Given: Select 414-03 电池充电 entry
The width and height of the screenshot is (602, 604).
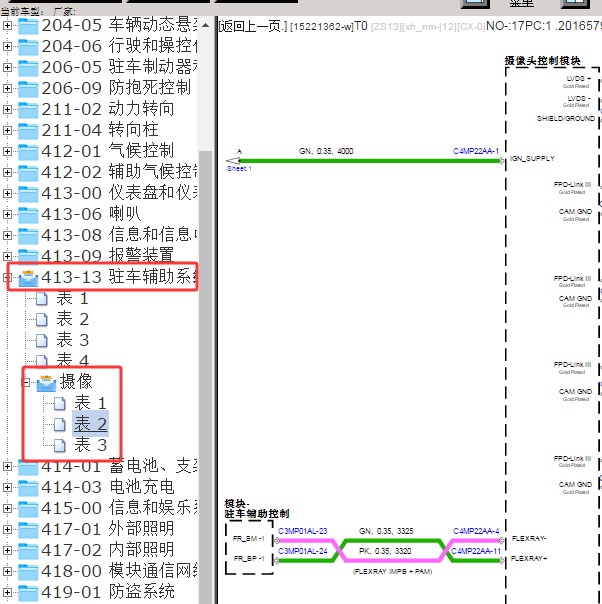Looking at the screenshot, I should (x=108, y=488).
